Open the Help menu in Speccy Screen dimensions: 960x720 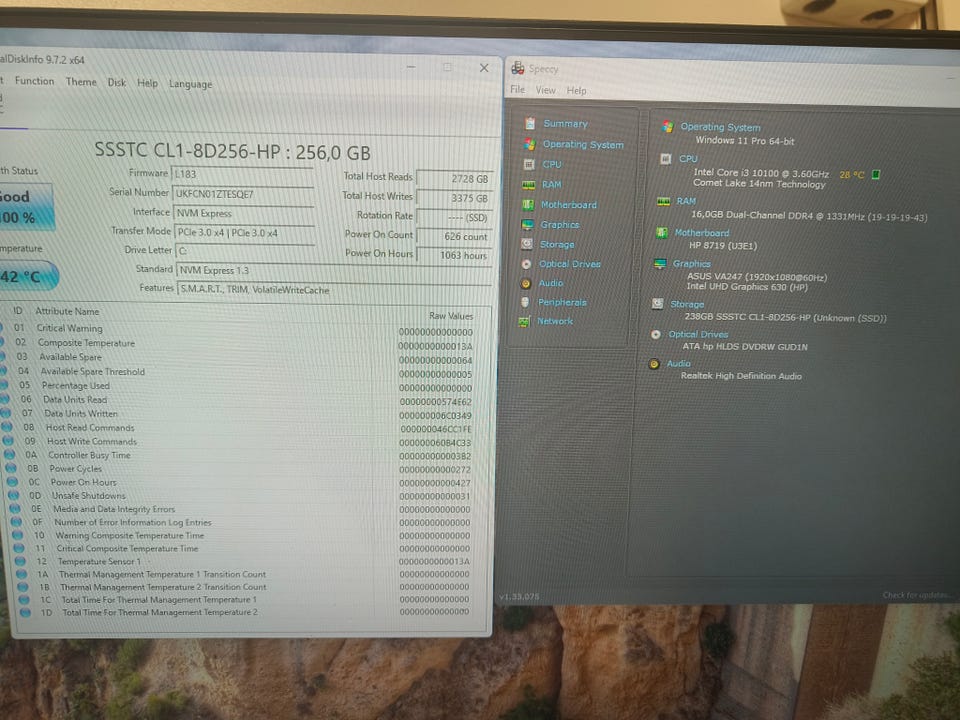(576, 91)
